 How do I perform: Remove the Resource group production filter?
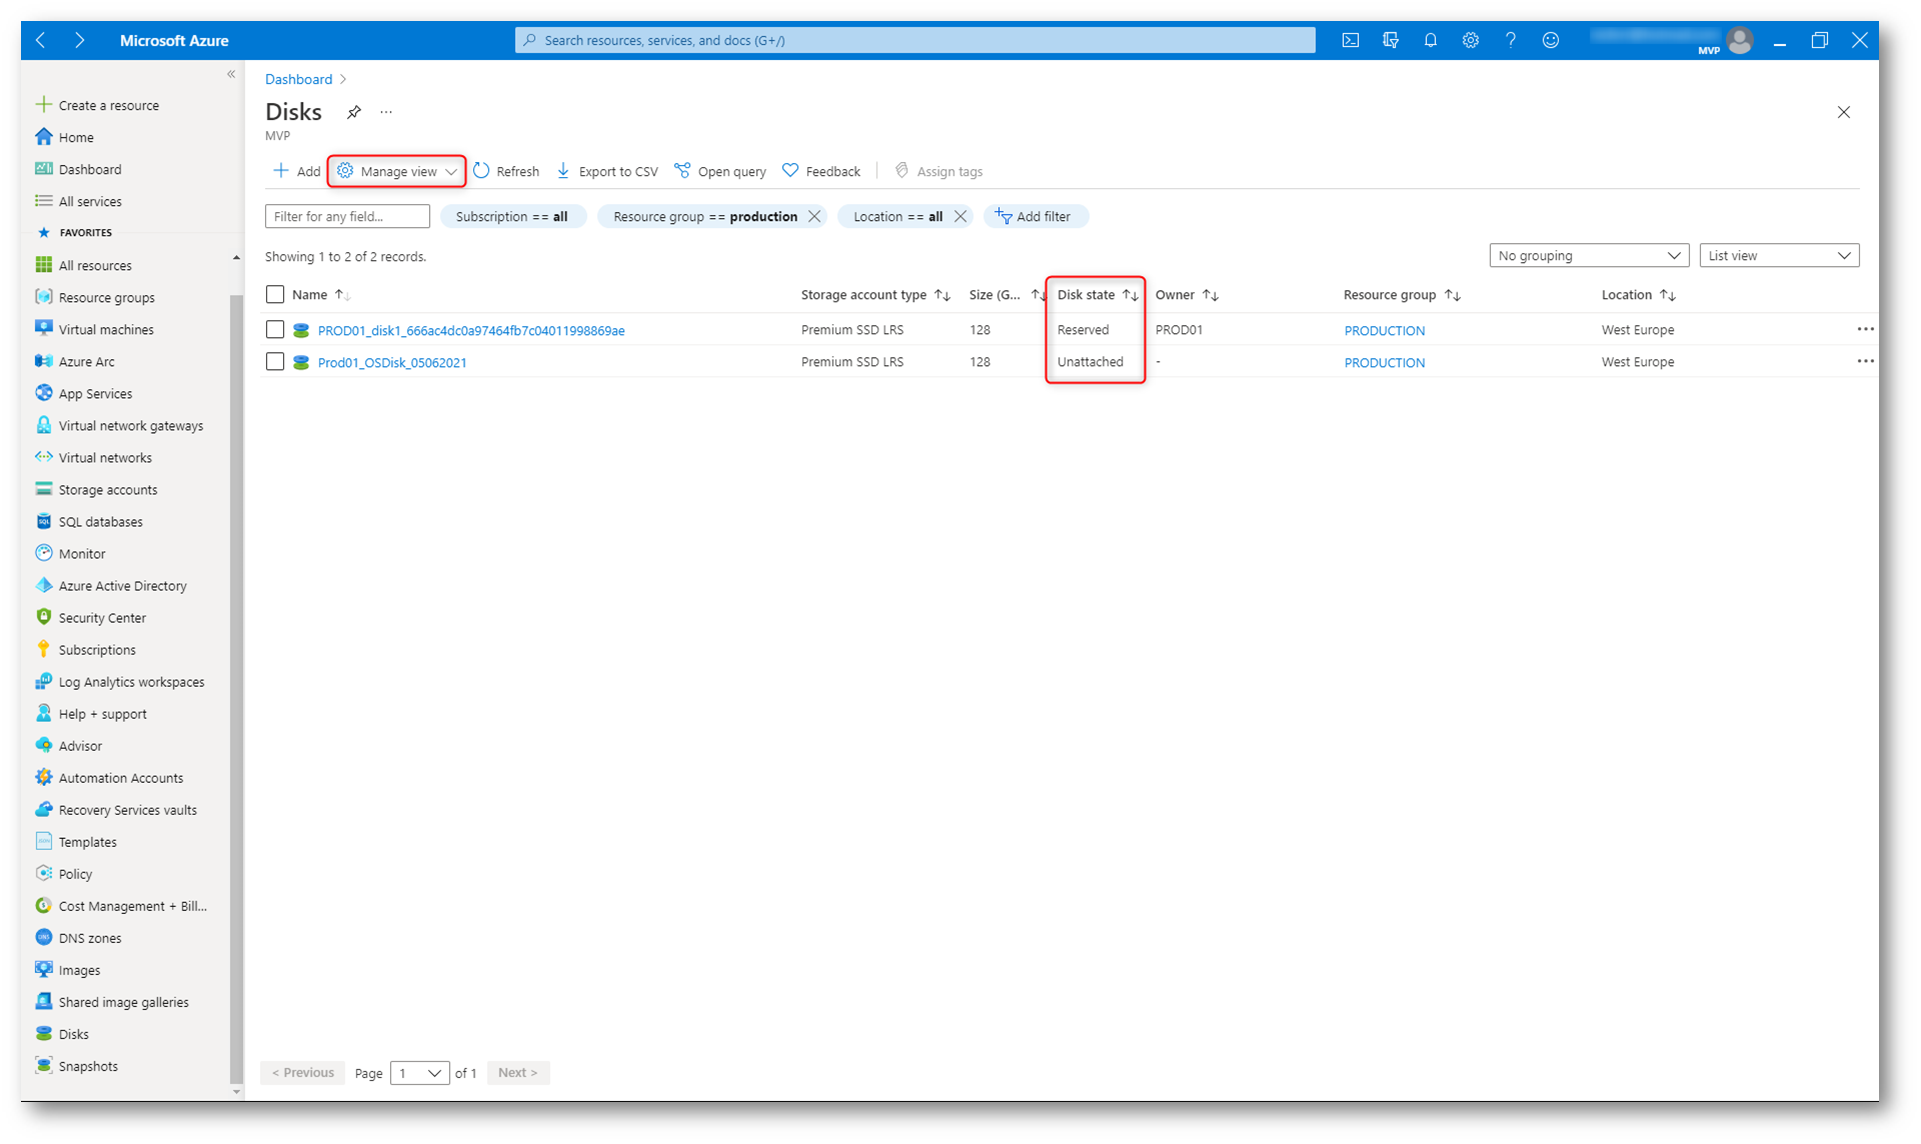814,216
